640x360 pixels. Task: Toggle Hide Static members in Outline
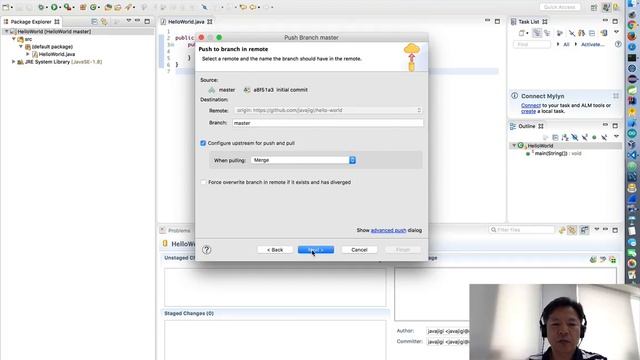click(x=584, y=137)
